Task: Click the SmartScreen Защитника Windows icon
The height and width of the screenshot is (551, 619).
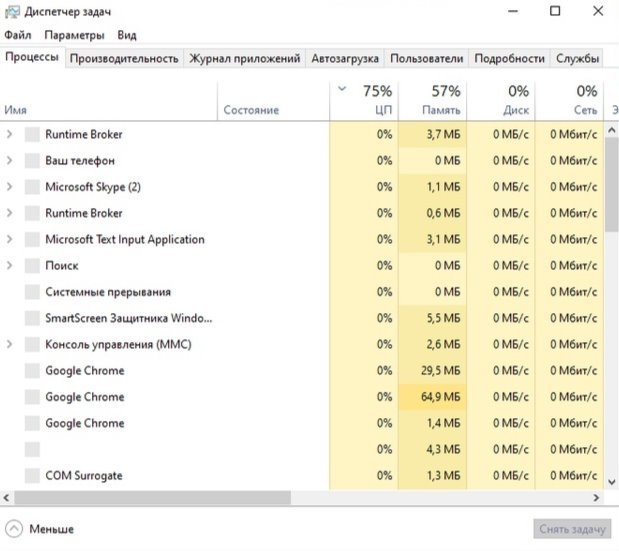Action: (32, 318)
